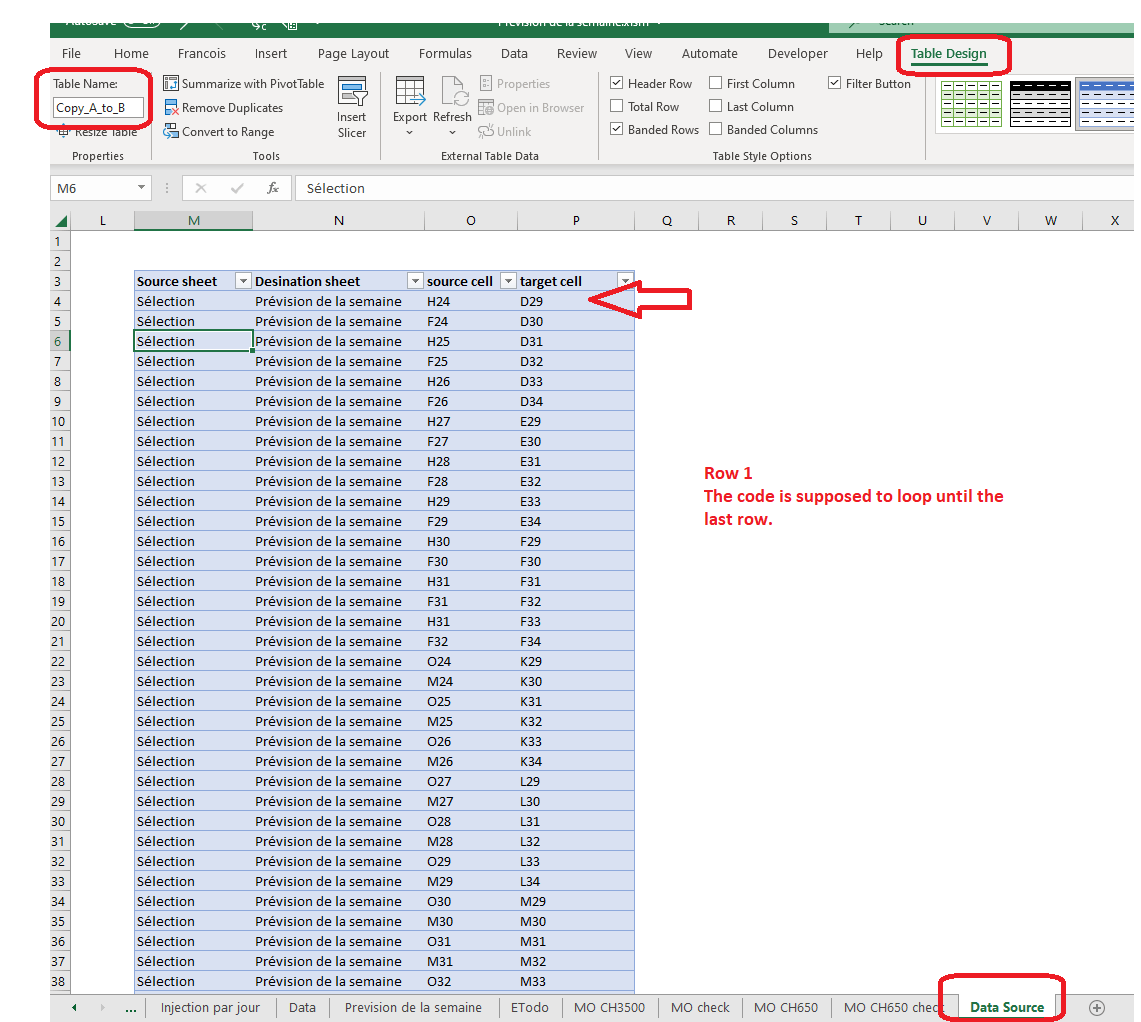This screenshot has height=1022, width=1141.
Task: Select the green table style swatch
Action: coord(971,104)
